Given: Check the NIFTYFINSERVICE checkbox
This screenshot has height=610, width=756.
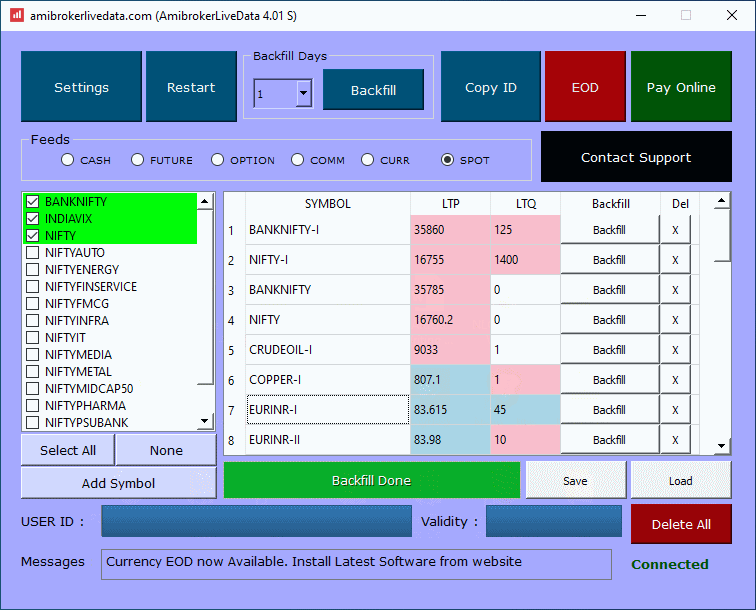Looking at the screenshot, I should click(x=32, y=286).
